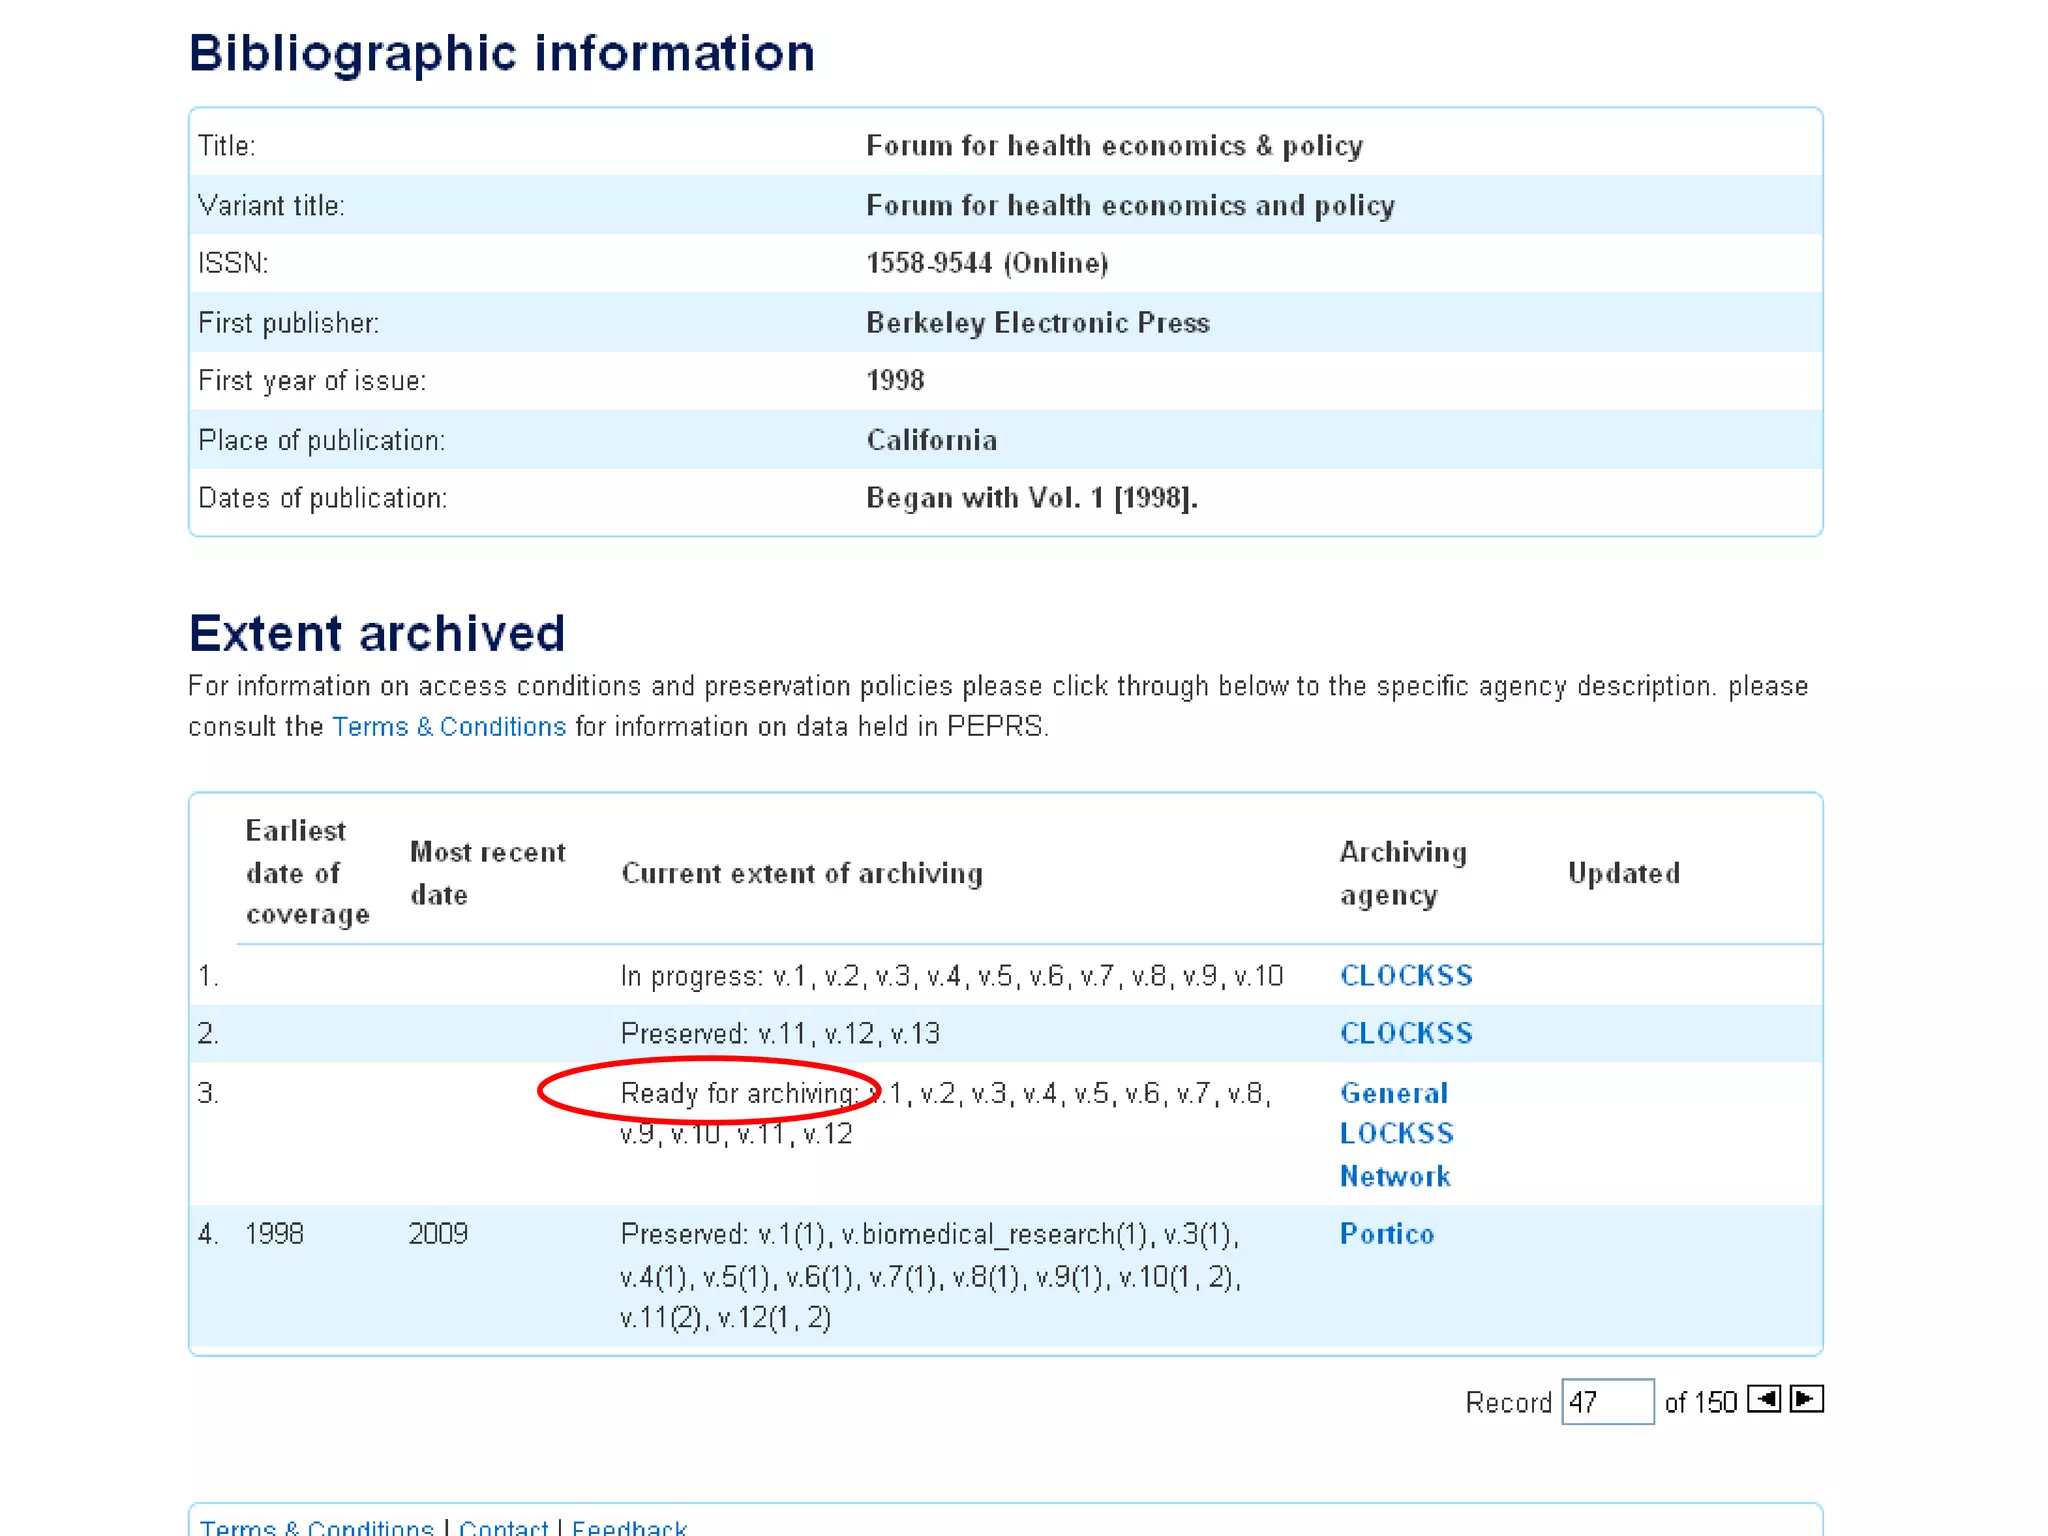
Task: Open CLOCKSS agency link in row 2
Action: pos(1406,1033)
